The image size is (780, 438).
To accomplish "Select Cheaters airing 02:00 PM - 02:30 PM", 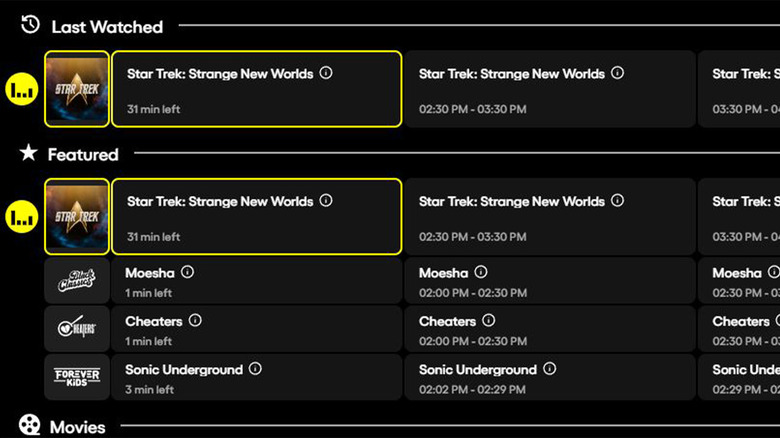I will [x=548, y=330].
